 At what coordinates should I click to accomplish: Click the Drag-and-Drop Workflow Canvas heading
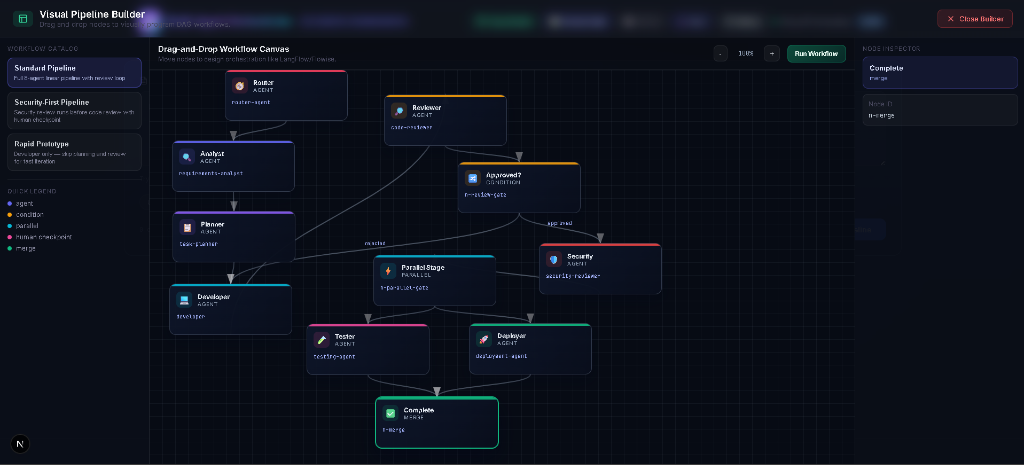point(223,49)
